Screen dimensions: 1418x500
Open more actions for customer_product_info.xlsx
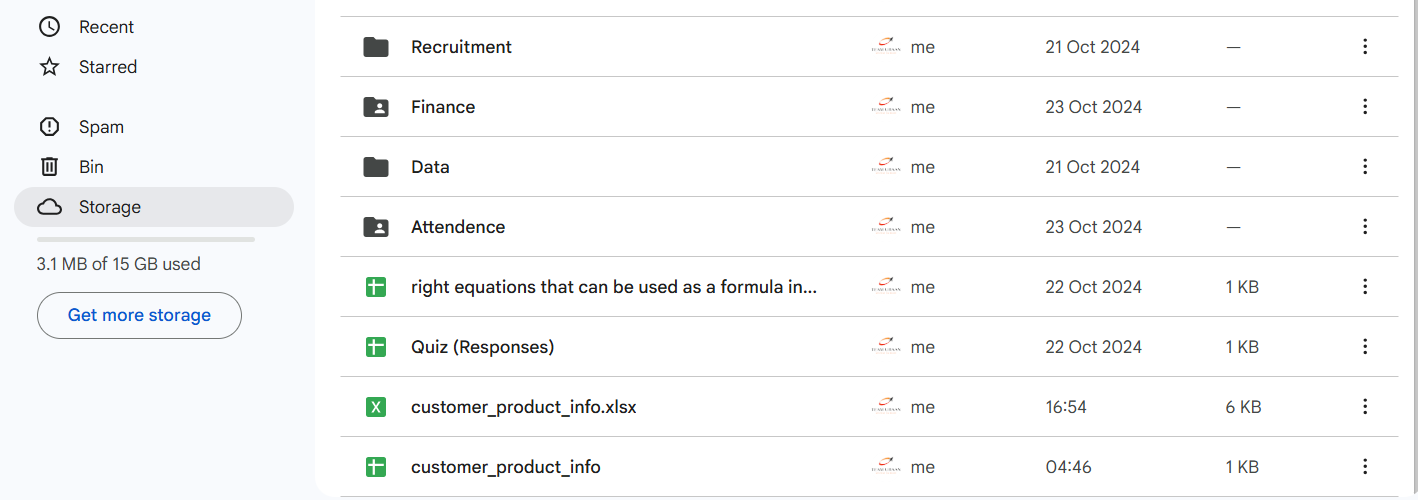1365,407
